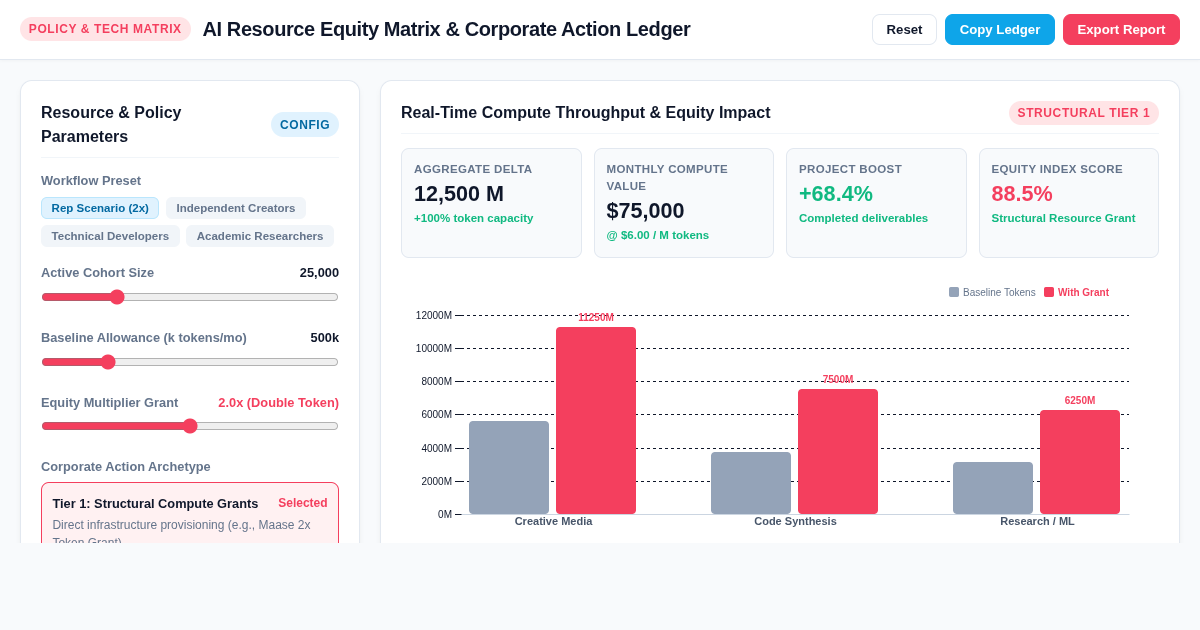Choose the Independent Creators preset
This screenshot has height=630, width=1200.
click(x=236, y=208)
